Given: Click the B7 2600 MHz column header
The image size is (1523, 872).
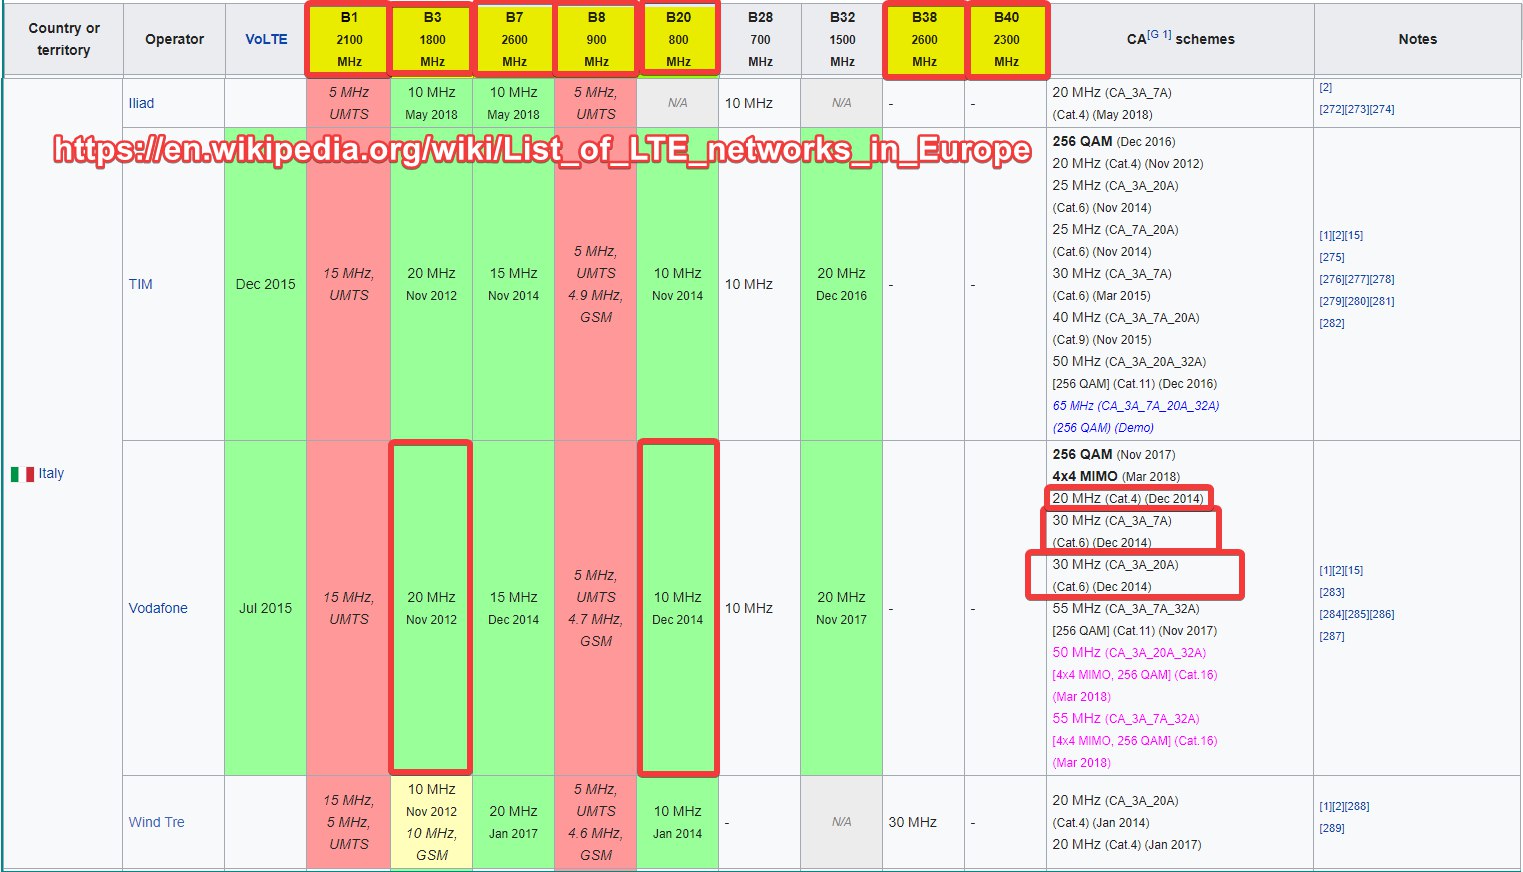Looking at the screenshot, I should click(x=514, y=39).
